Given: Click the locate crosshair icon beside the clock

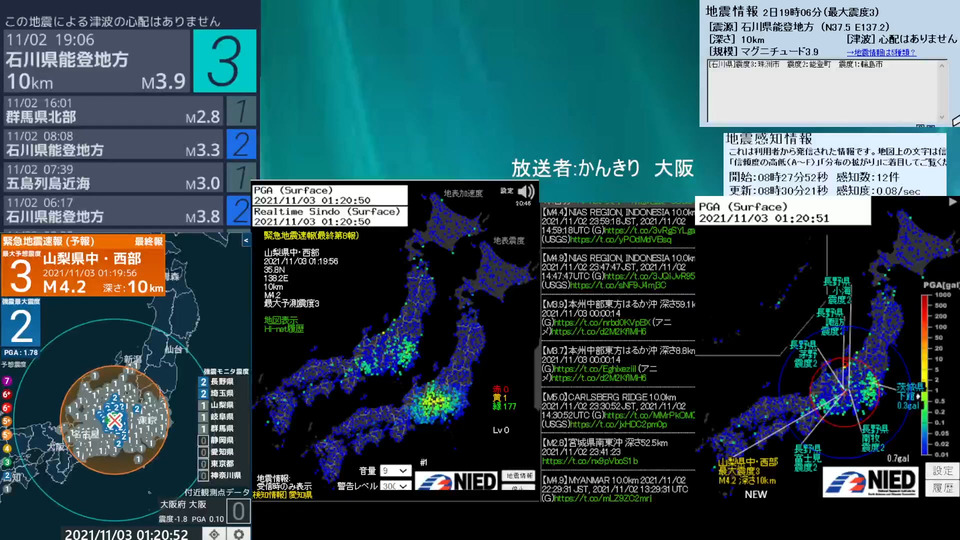Looking at the screenshot, I should pos(214,533).
